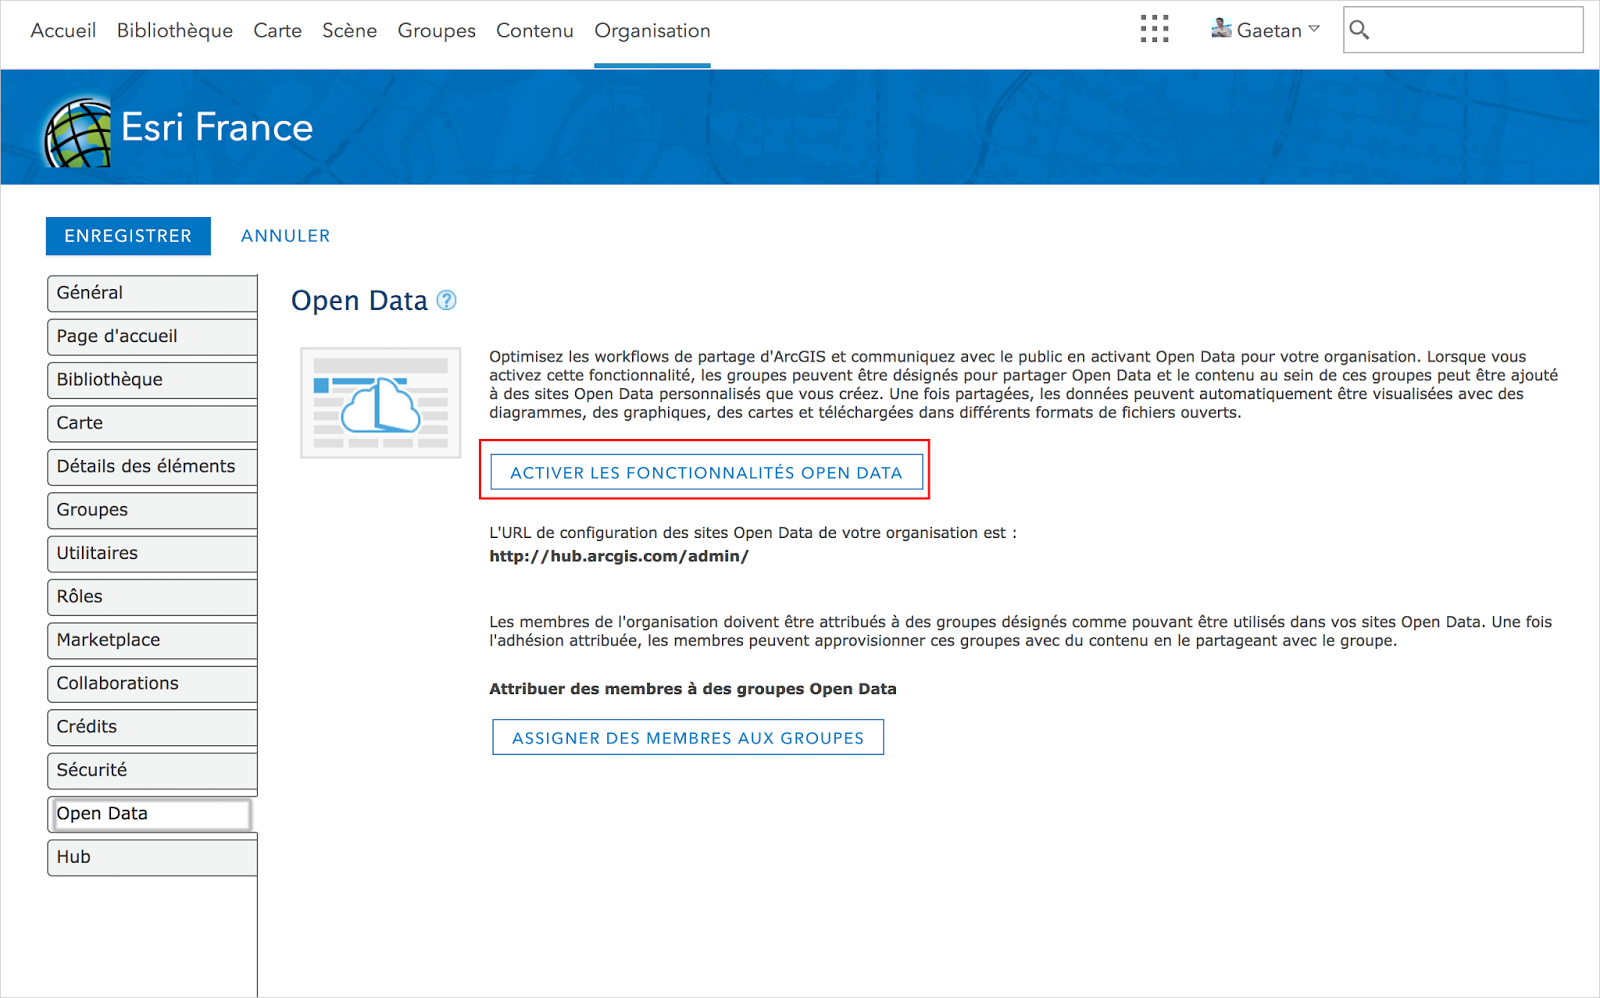Click the Open Data cloud illustration thumbnail

(x=381, y=403)
